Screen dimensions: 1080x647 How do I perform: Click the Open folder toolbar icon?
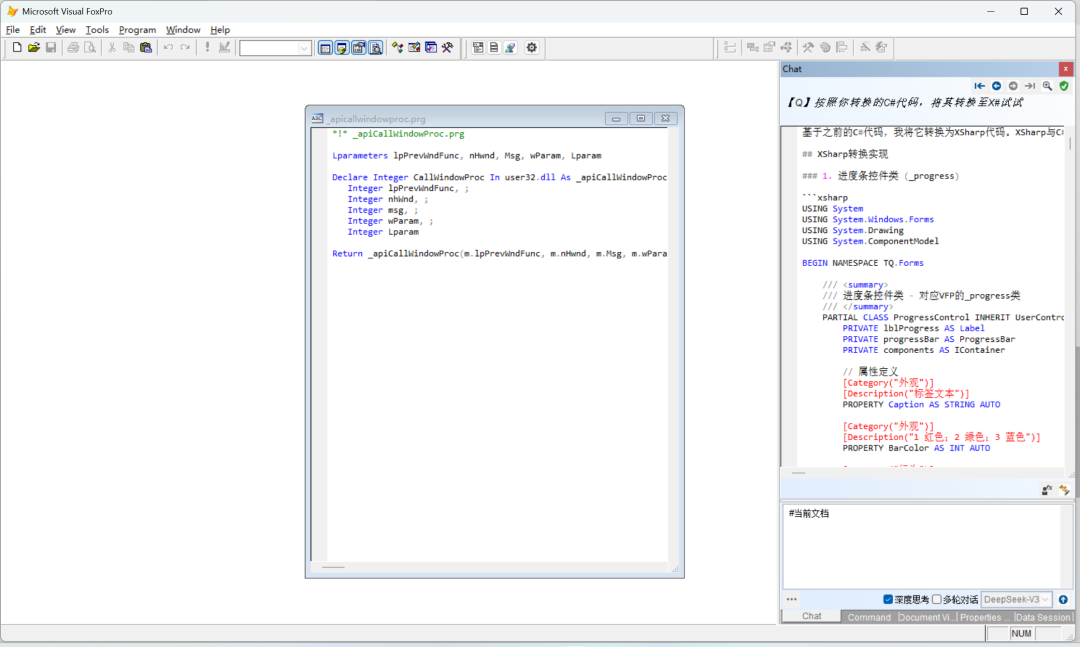(34, 48)
